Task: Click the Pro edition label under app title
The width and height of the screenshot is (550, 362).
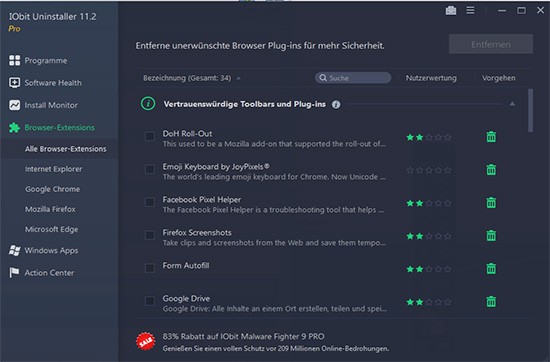Action: (14, 29)
